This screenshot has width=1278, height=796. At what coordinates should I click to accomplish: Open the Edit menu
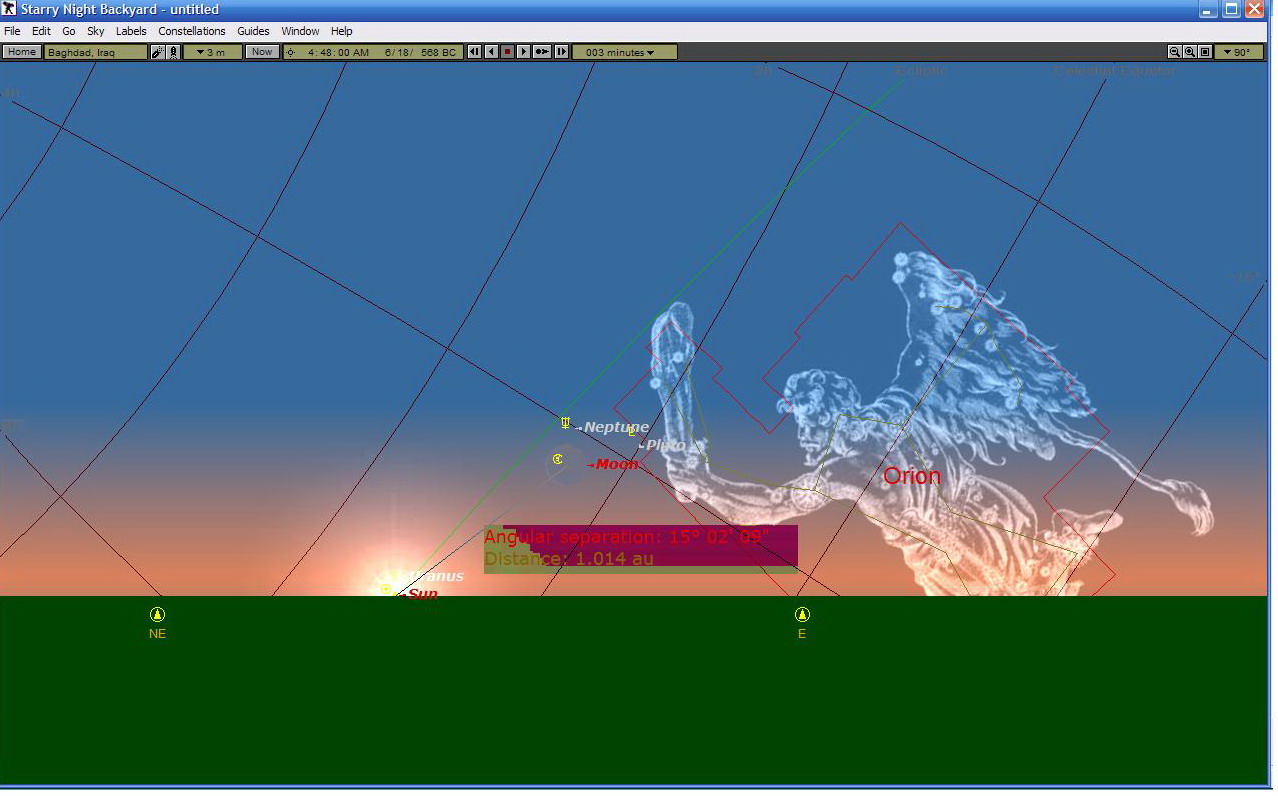(x=41, y=31)
